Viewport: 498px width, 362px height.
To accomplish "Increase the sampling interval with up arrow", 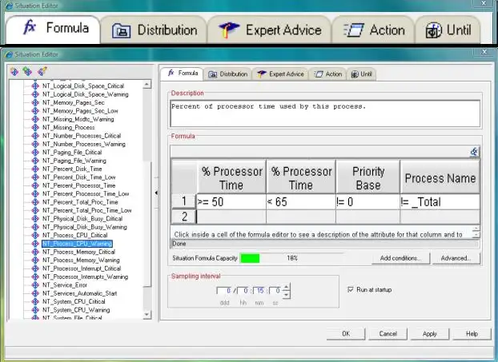I will tap(286, 286).
